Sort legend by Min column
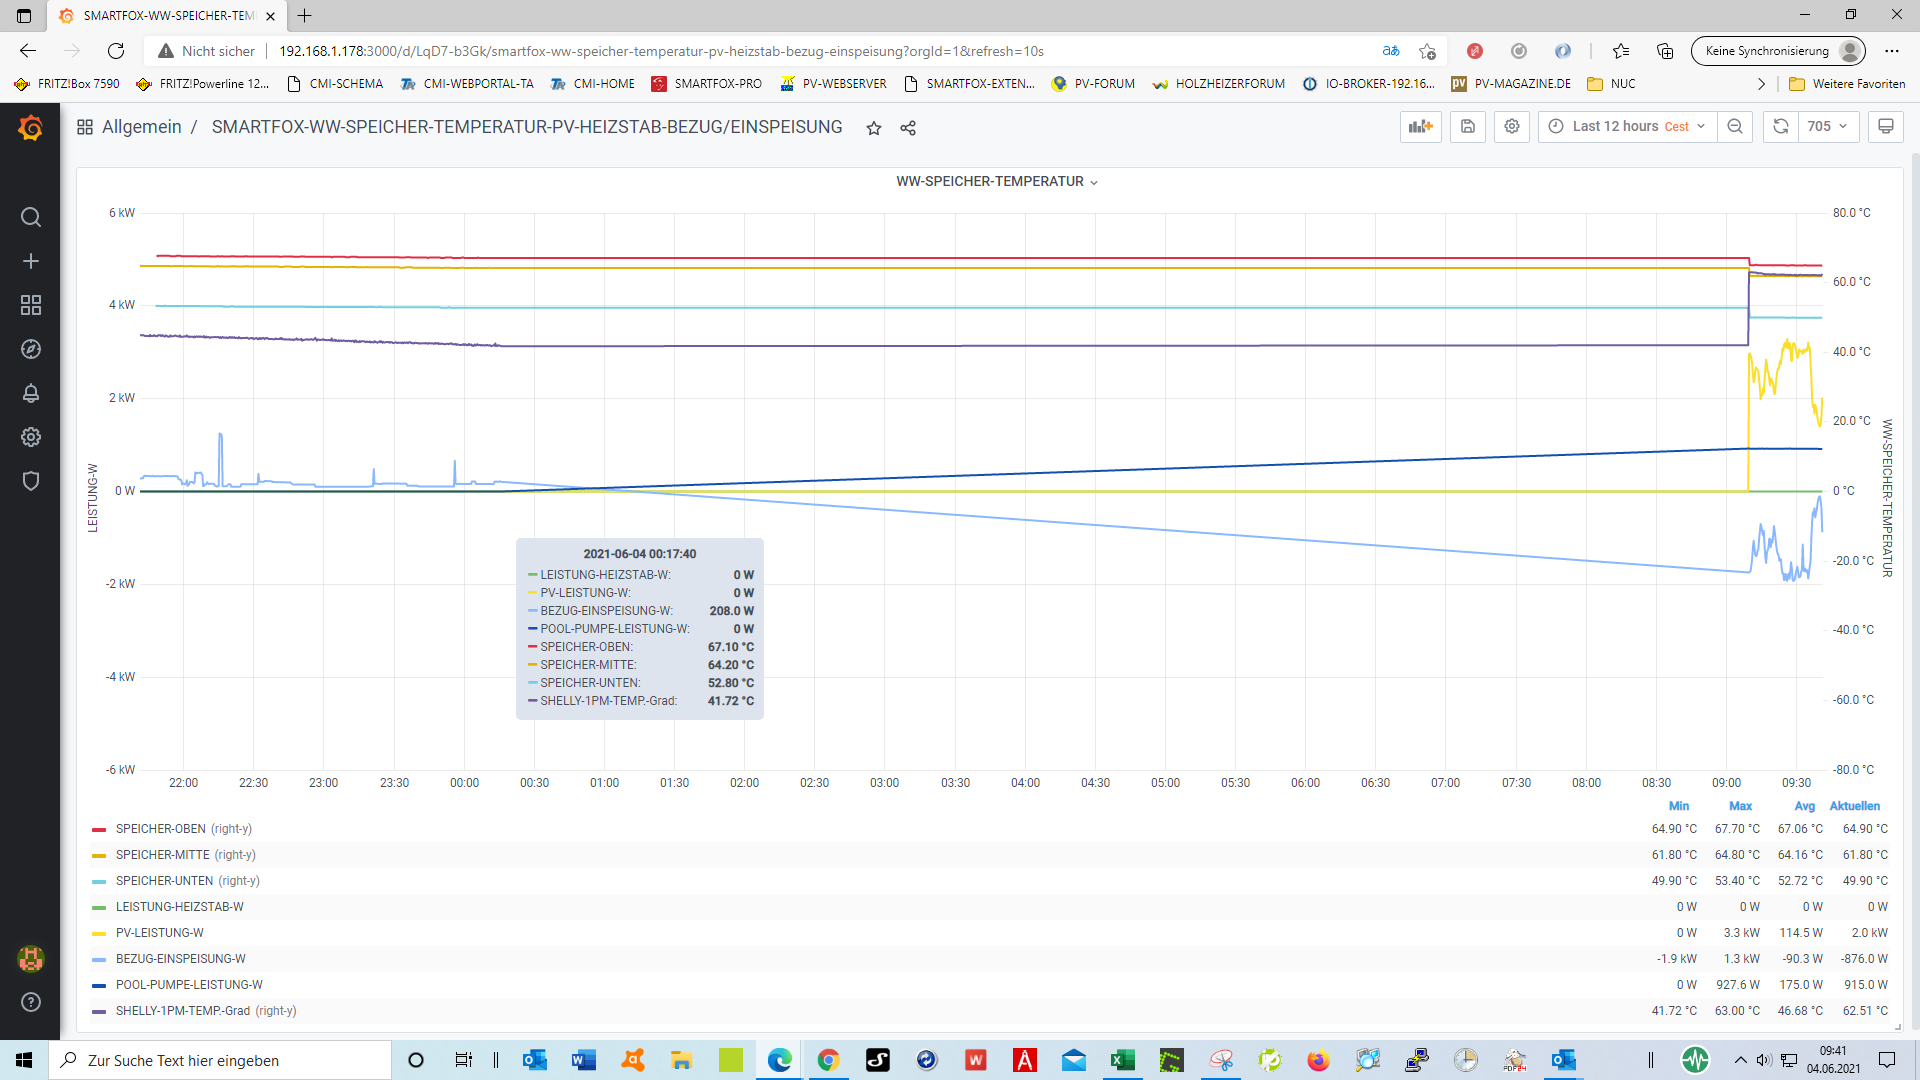The width and height of the screenshot is (1920, 1080). [x=1679, y=806]
